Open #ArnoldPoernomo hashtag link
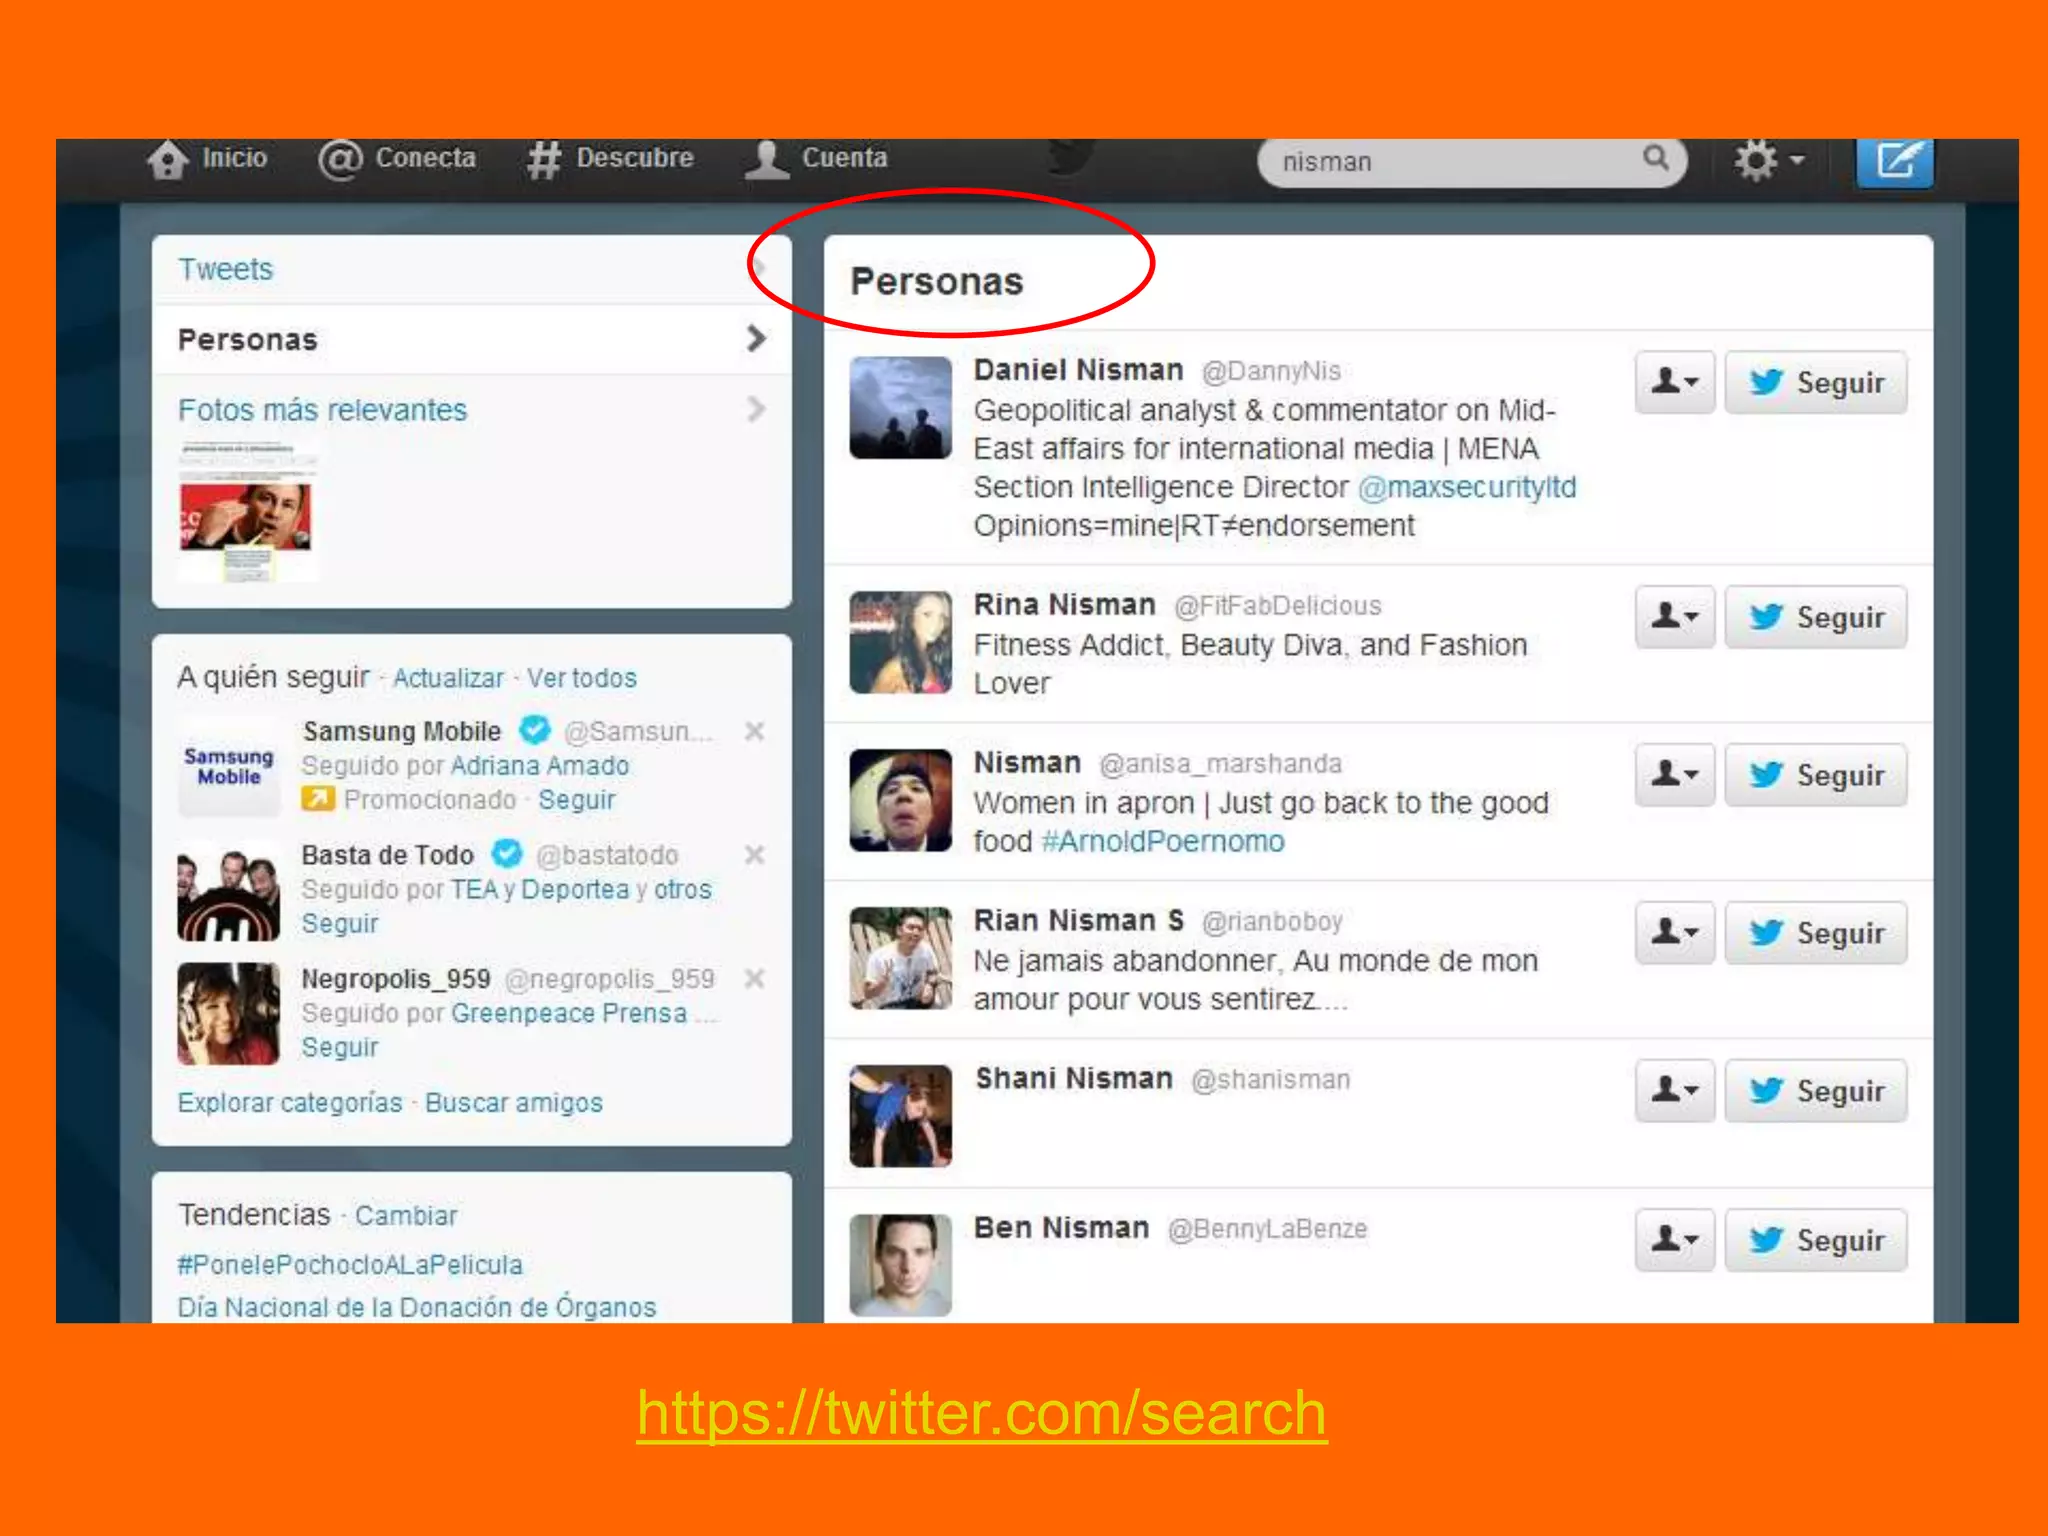The image size is (2048, 1536). 1163,842
